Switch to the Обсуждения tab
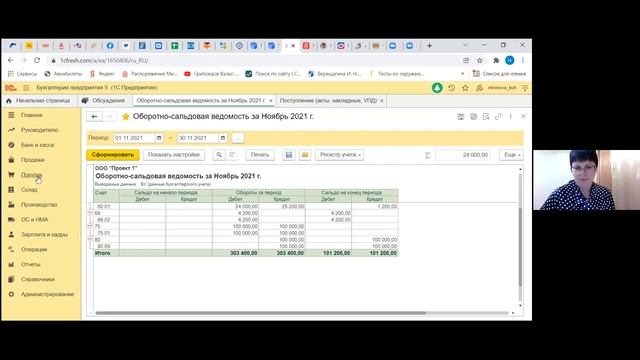Viewport: 640px width, 360px height. point(104,101)
